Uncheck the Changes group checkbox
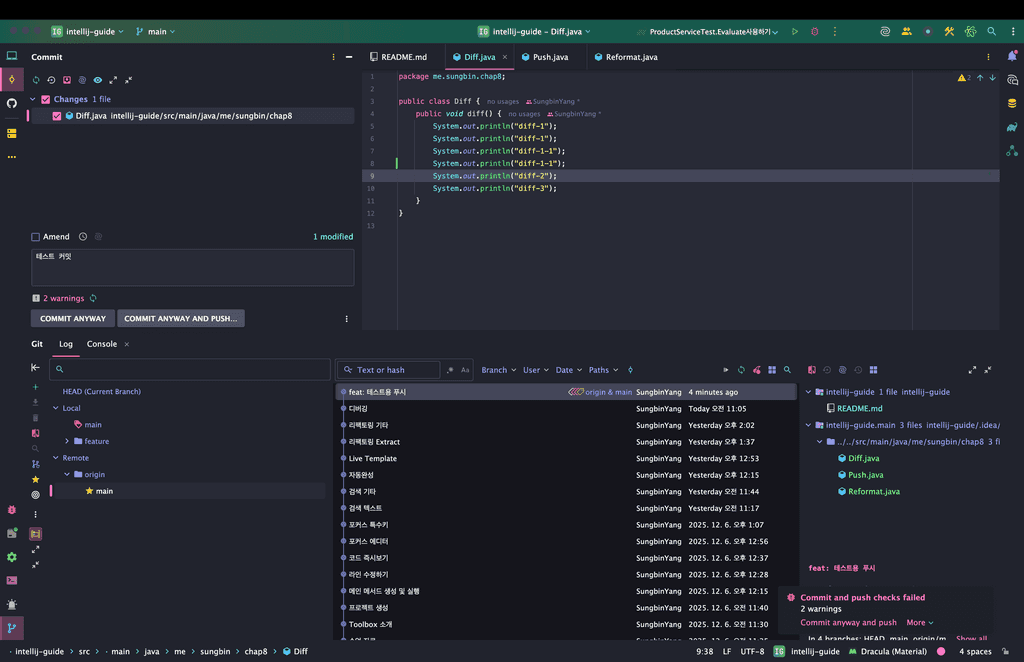The image size is (1024, 662). tap(45, 99)
